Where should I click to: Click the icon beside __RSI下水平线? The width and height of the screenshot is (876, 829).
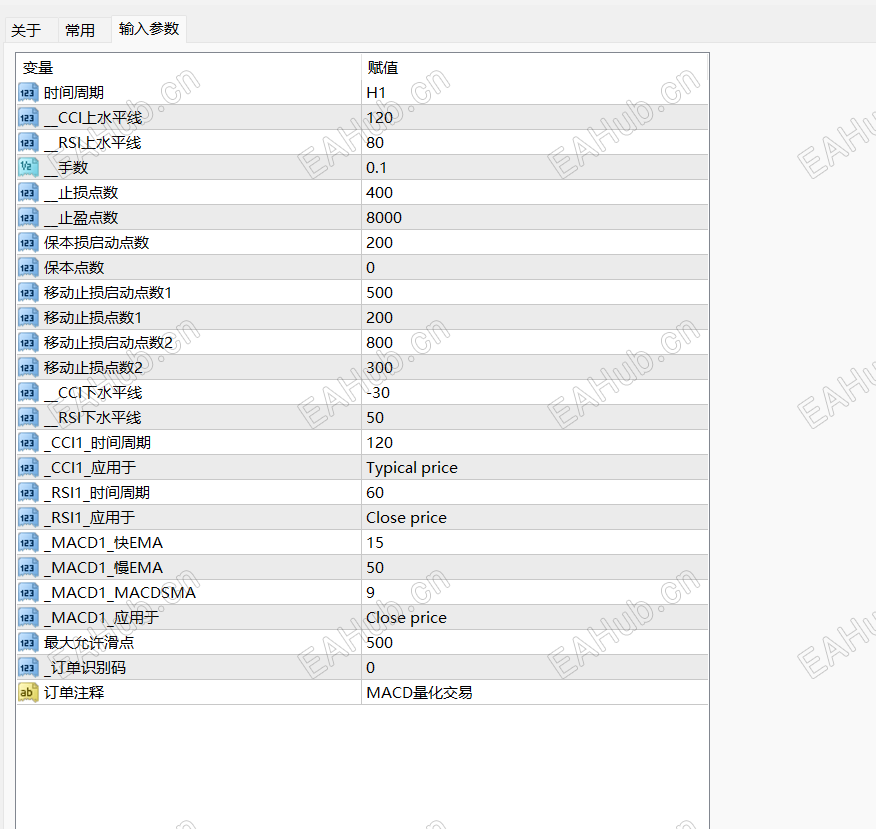click(x=28, y=418)
